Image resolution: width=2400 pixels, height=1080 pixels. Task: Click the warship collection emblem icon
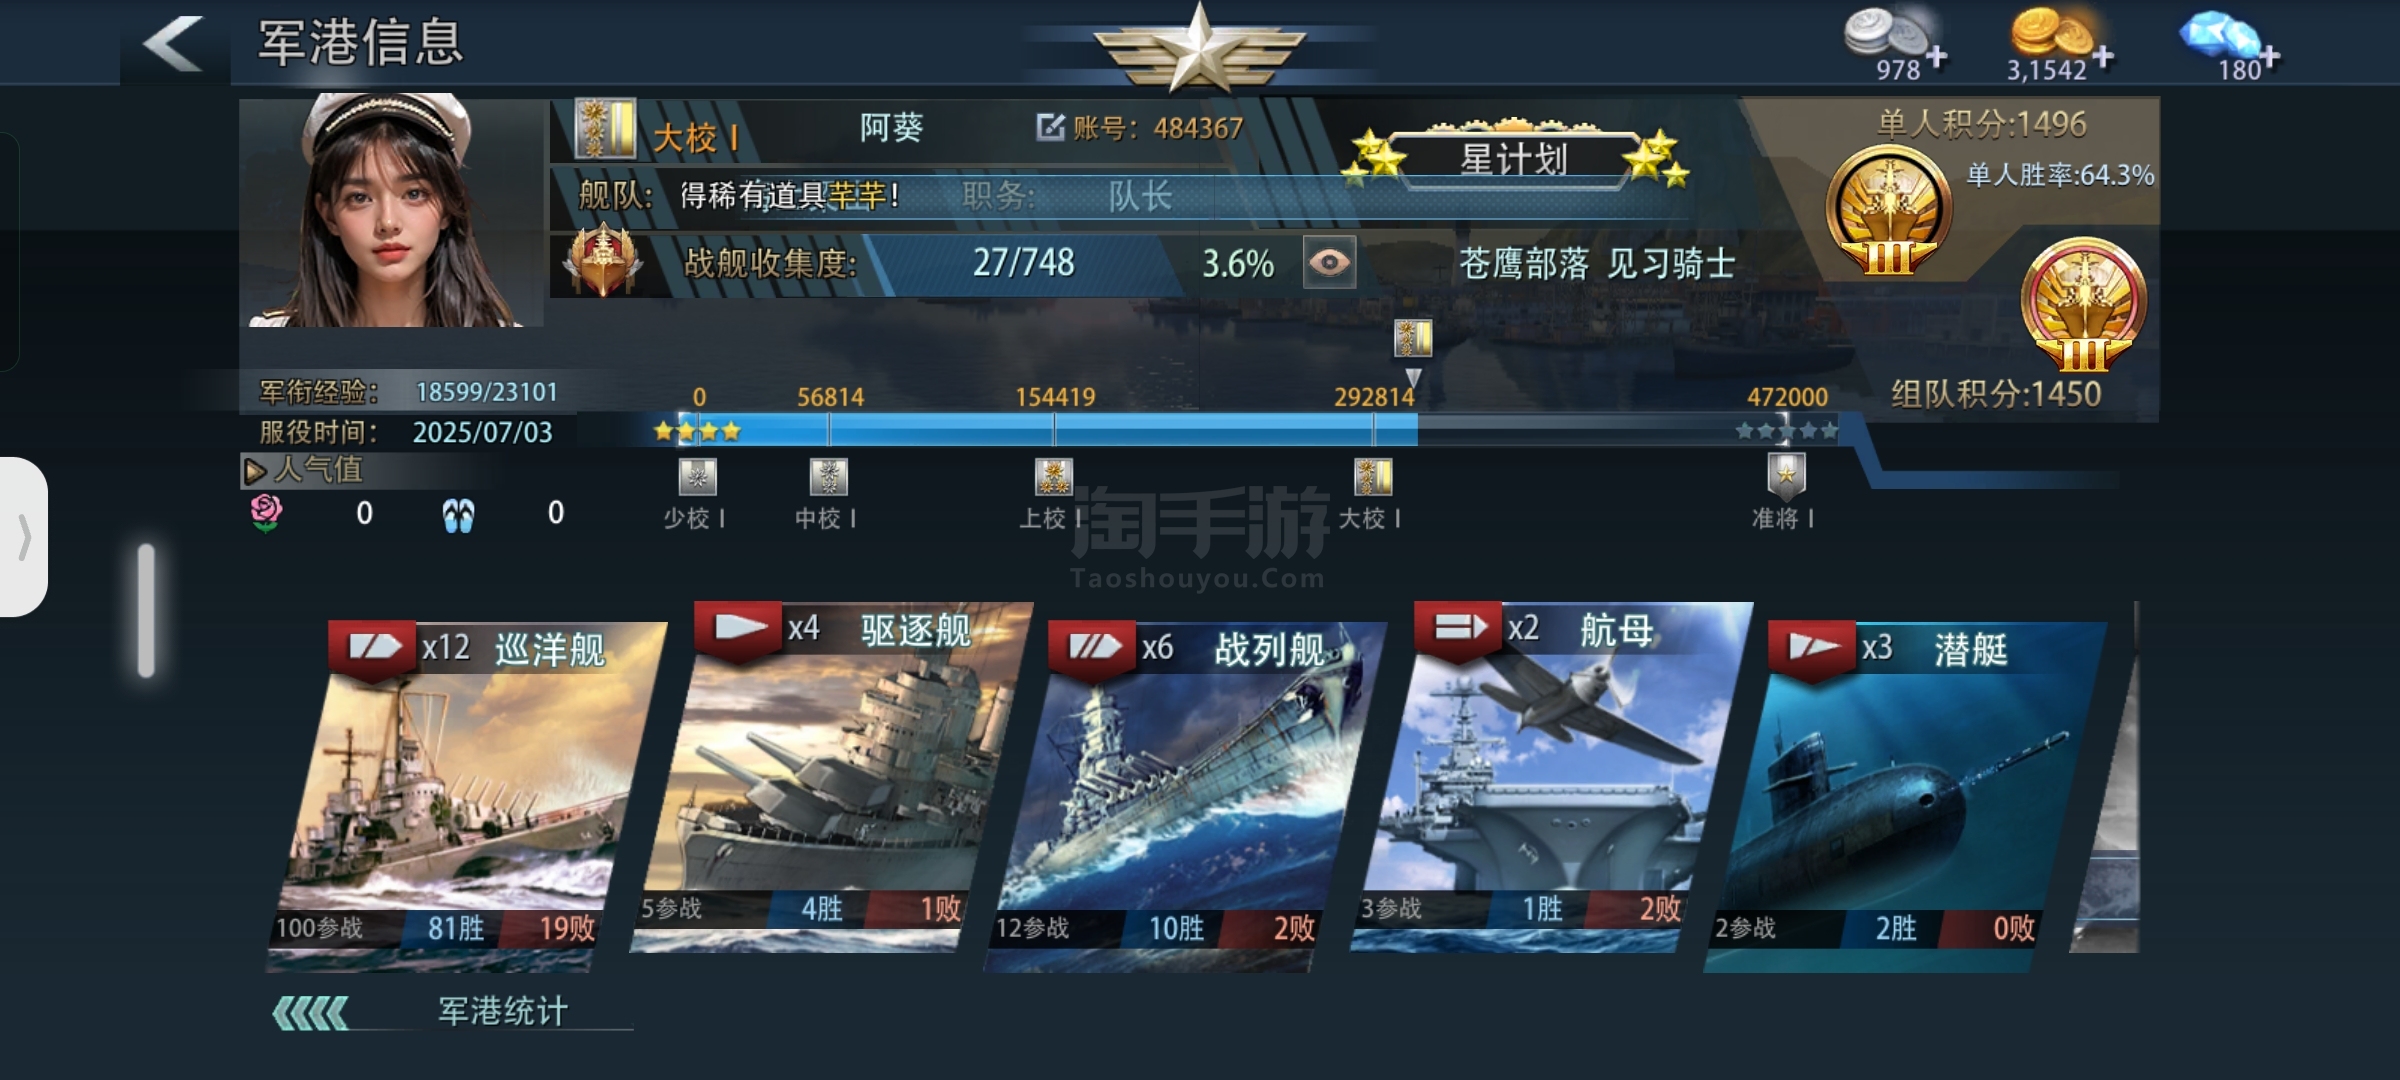[602, 262]
